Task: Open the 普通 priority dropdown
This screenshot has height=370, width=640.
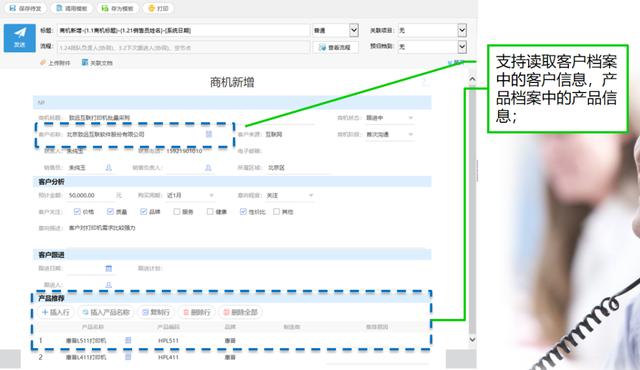Action: tap(353, 30)
